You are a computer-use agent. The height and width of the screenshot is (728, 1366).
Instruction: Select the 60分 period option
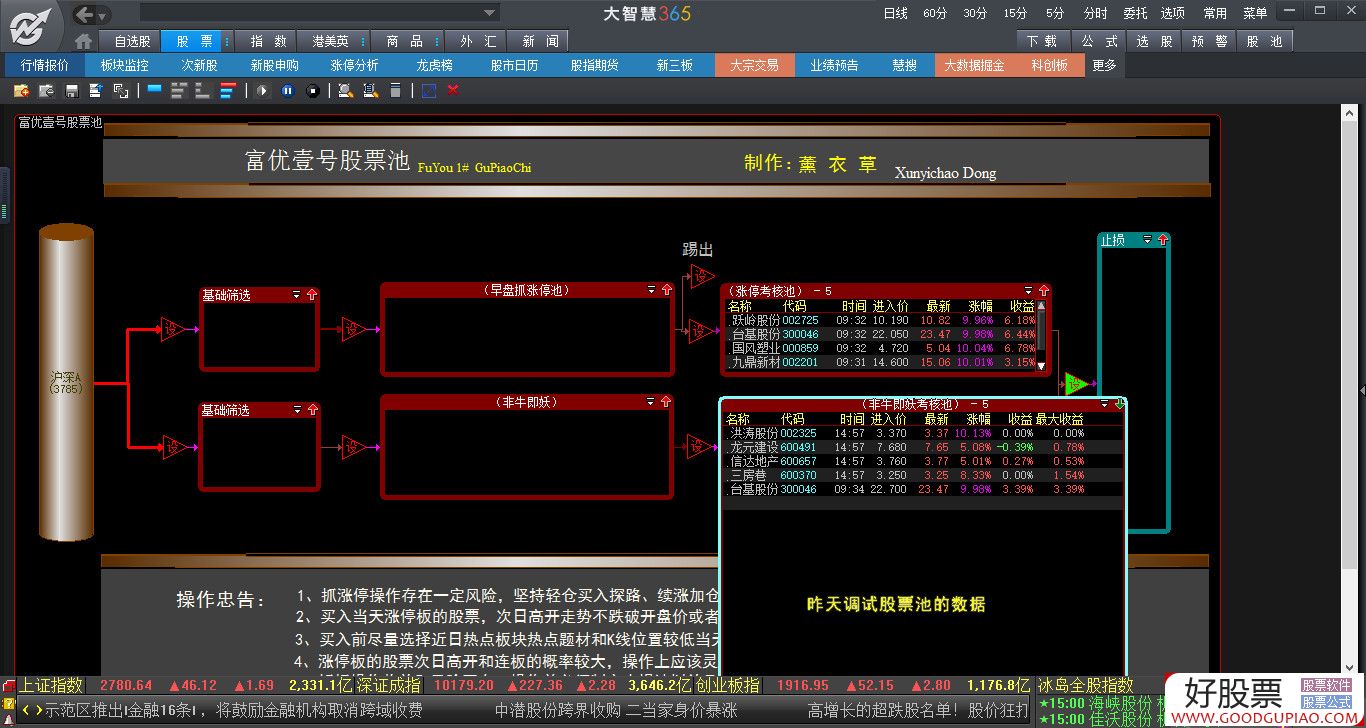(x=935, y=13)
